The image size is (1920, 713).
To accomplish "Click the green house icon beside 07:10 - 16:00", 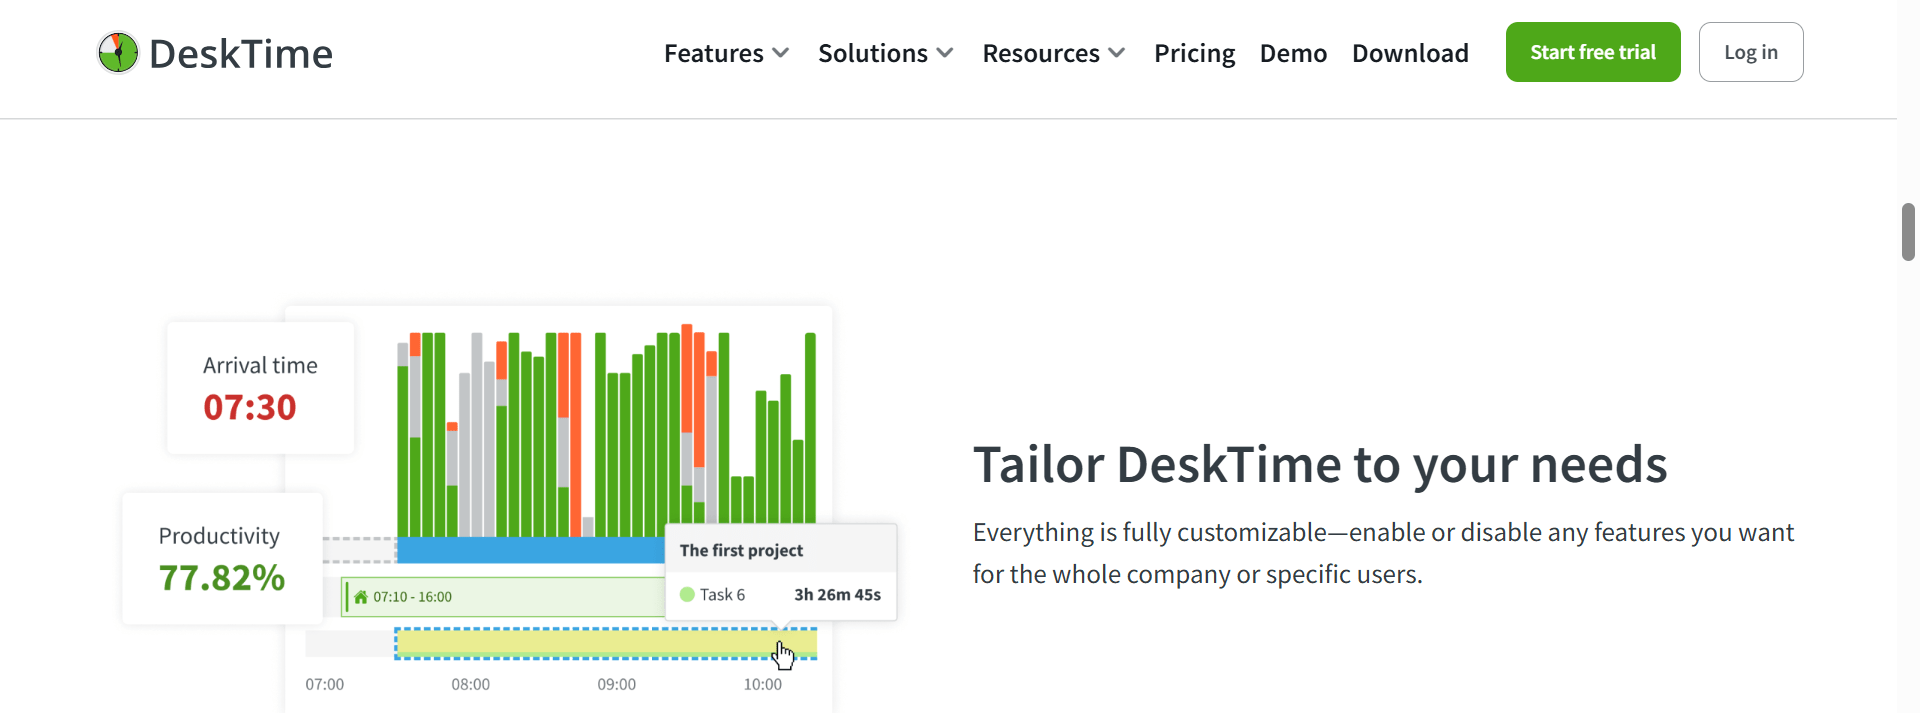I will click(361, 597).
